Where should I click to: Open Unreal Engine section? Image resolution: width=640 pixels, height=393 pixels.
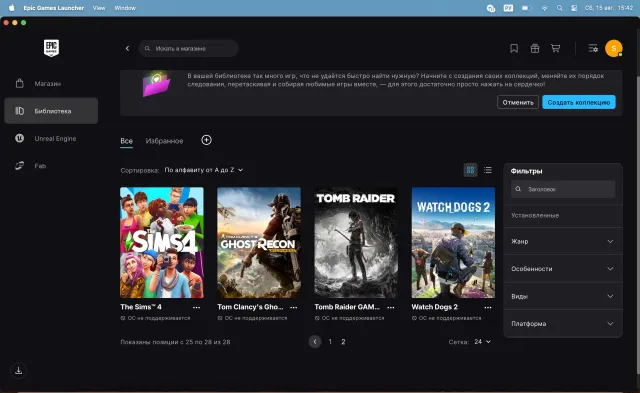point(51,138)
